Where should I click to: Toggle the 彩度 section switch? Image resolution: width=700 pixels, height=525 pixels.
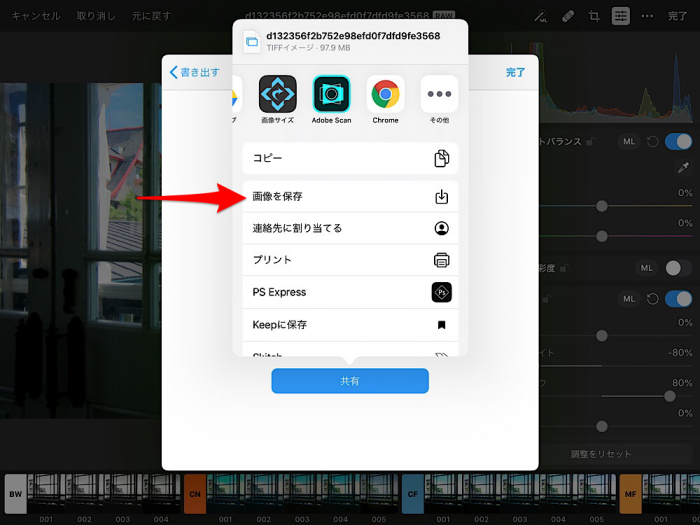click(x=678, y=268)
